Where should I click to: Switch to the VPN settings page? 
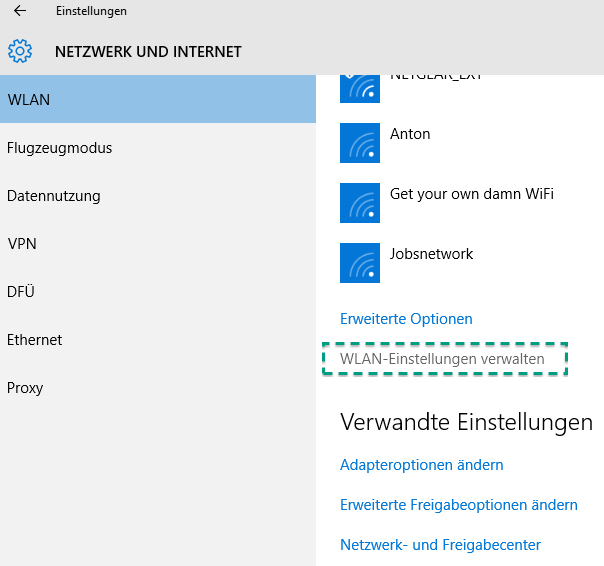tap(22, 244)
